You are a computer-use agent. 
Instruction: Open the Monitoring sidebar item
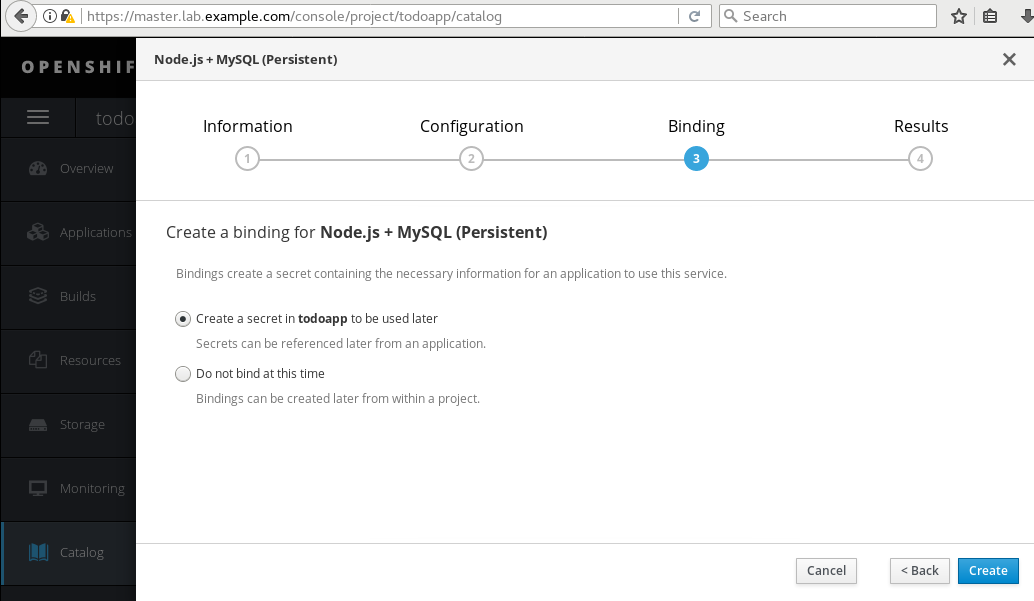(x=69, y=488)
